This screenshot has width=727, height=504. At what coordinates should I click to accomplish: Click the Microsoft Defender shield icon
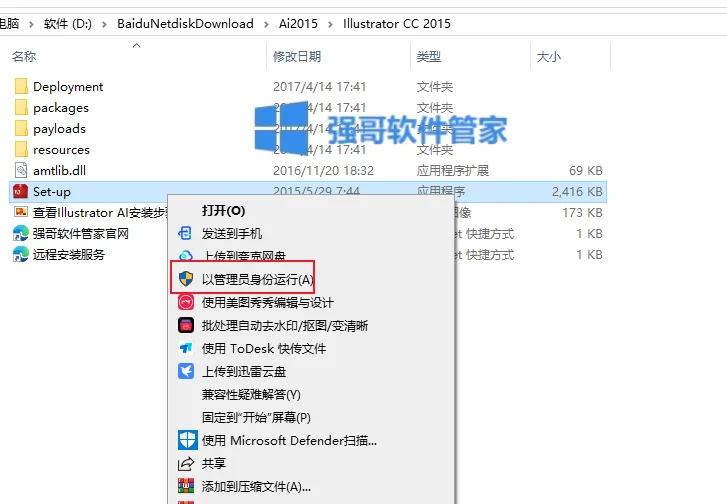[x=187, y=440]
